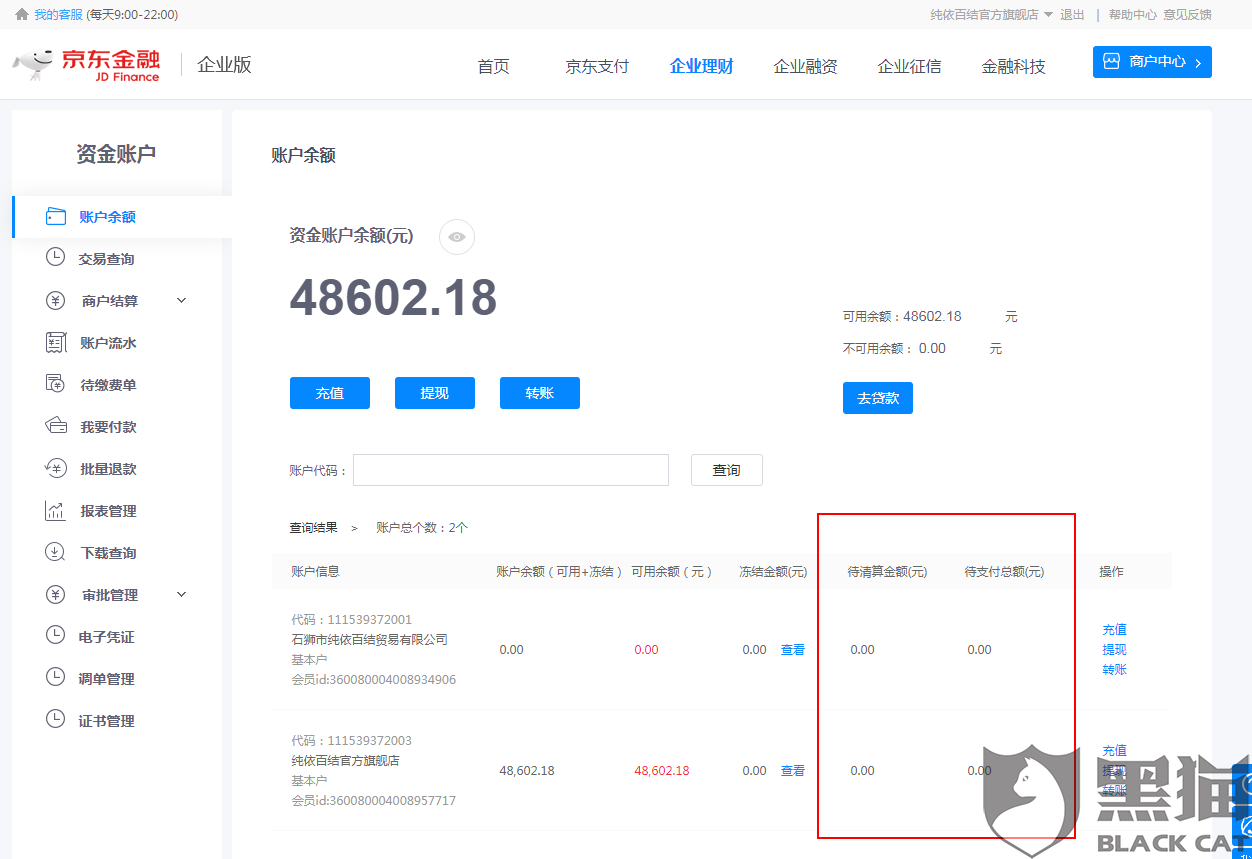Toggle balance visibility with the eye icon
This screenshot has width=1252, height=859.
[456, 237]
